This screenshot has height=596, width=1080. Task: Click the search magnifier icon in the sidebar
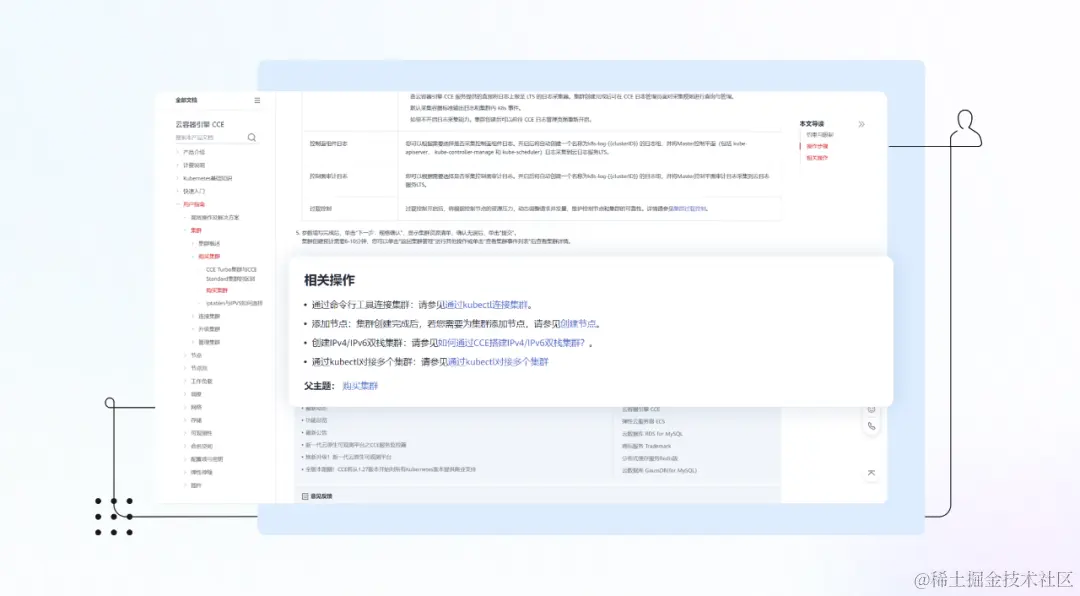(x=252, y=137)
